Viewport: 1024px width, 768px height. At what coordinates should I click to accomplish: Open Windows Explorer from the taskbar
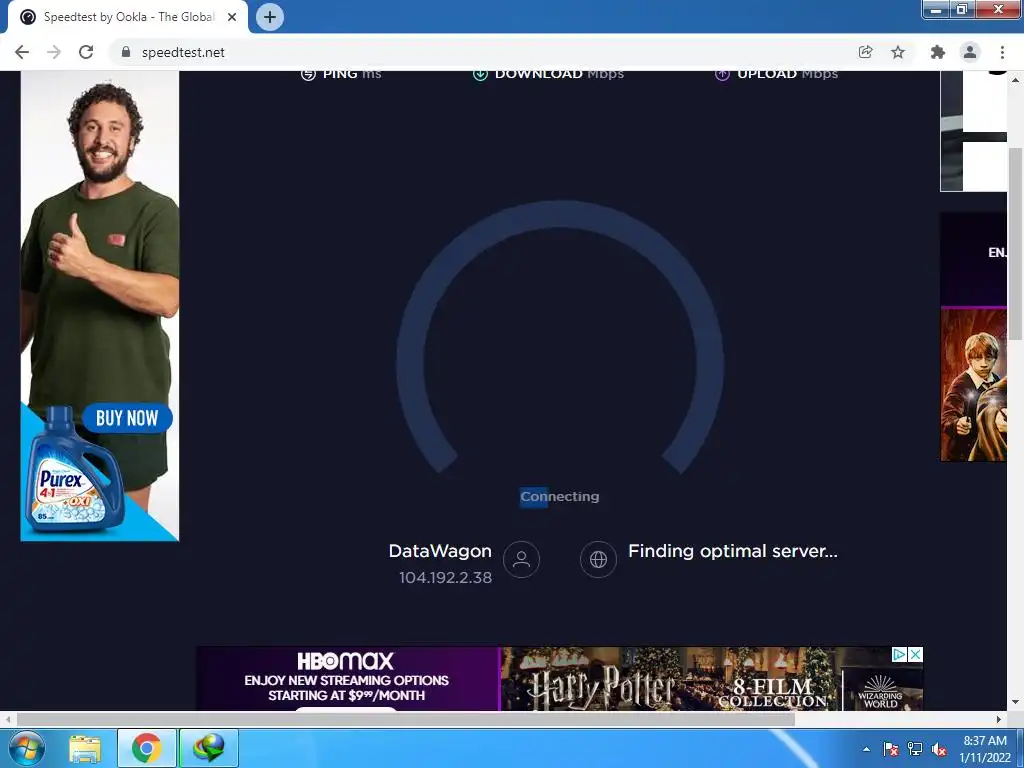(x=86, y=748)
